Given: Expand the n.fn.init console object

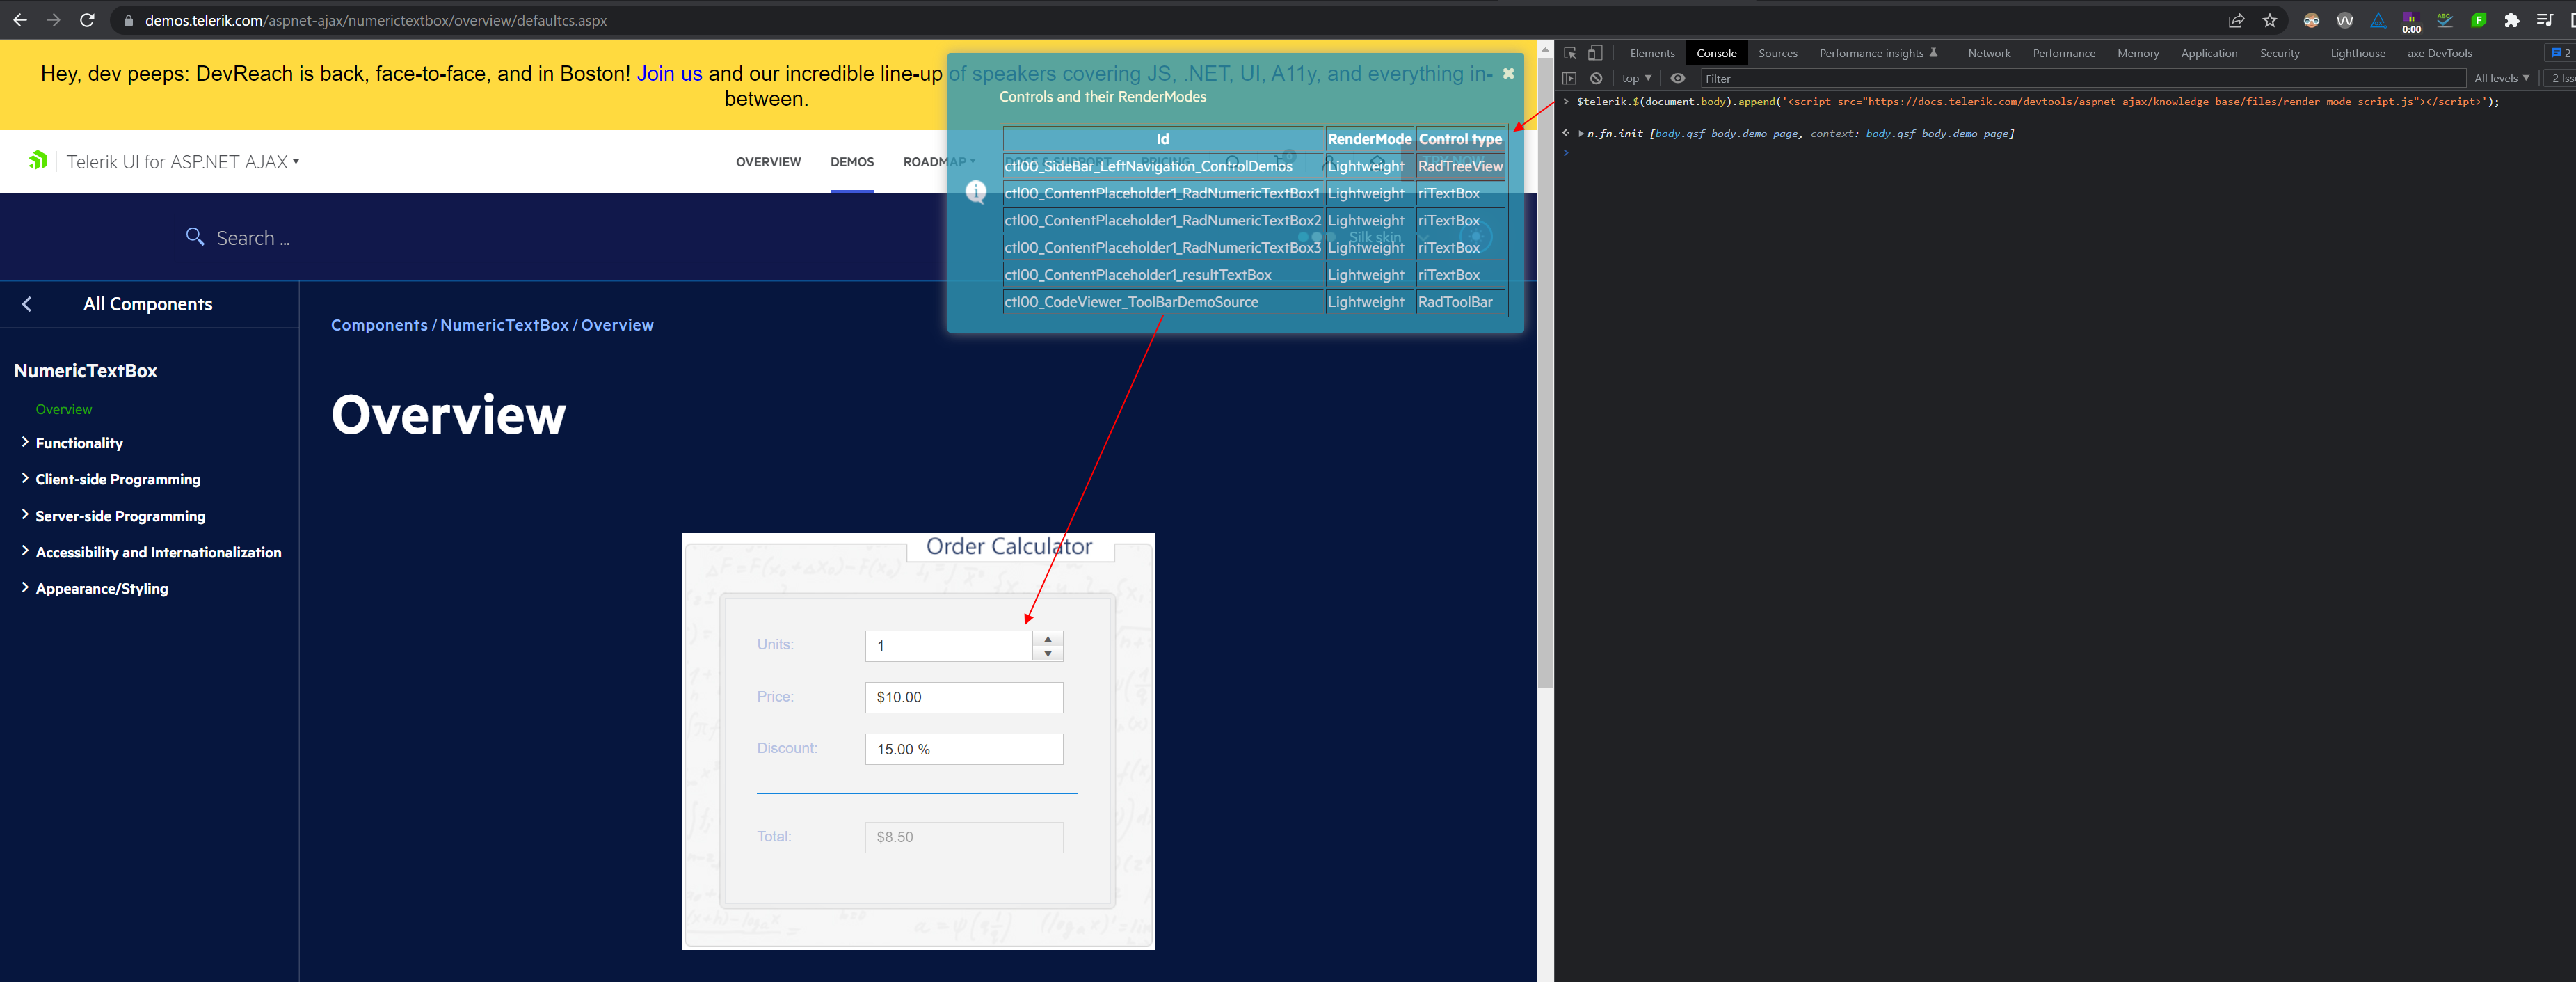Looking at the screenshot, I should (x=1581, y=133).
